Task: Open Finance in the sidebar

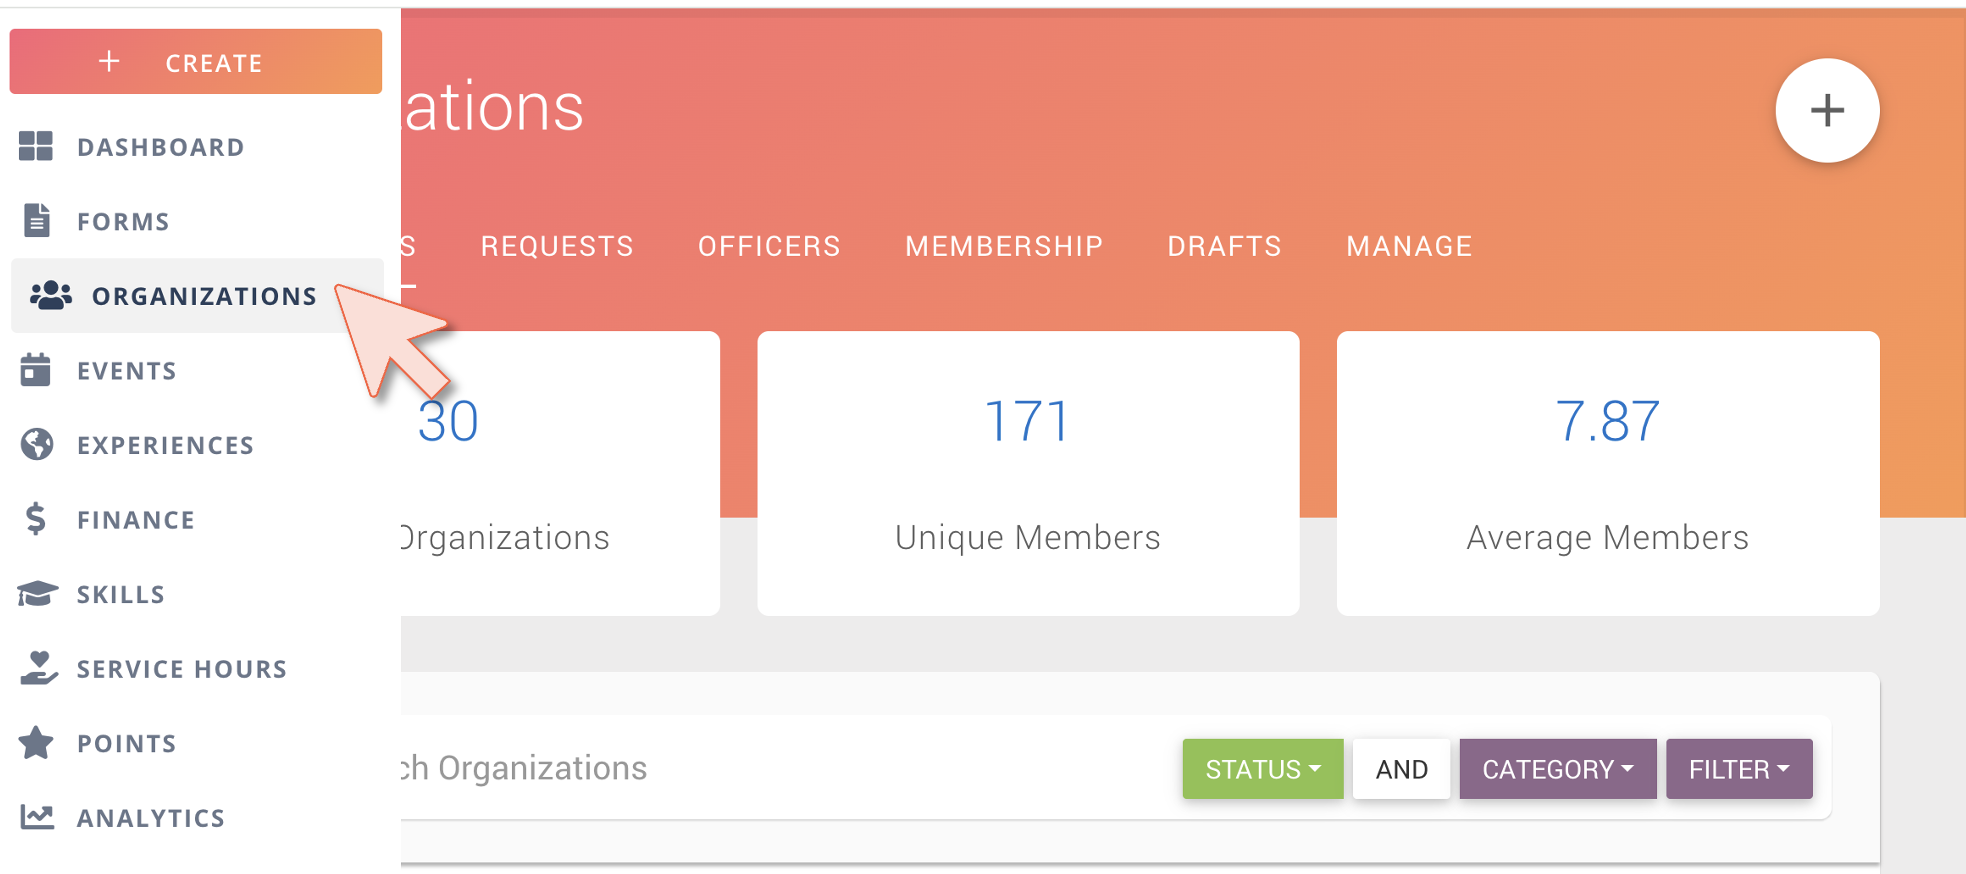Action: point(197,519)
